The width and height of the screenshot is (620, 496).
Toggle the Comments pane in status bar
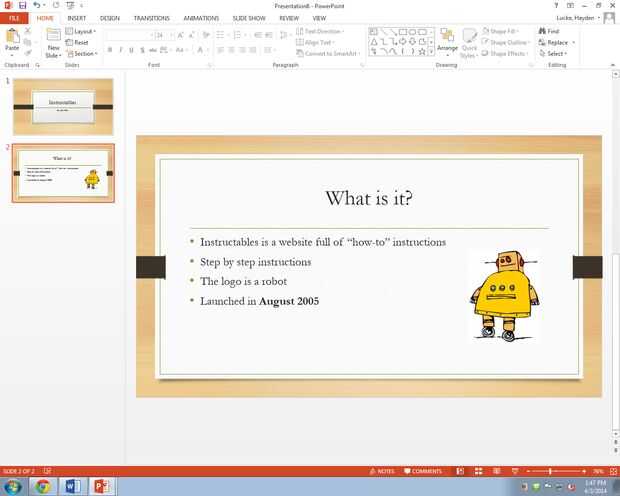point(423,471)
